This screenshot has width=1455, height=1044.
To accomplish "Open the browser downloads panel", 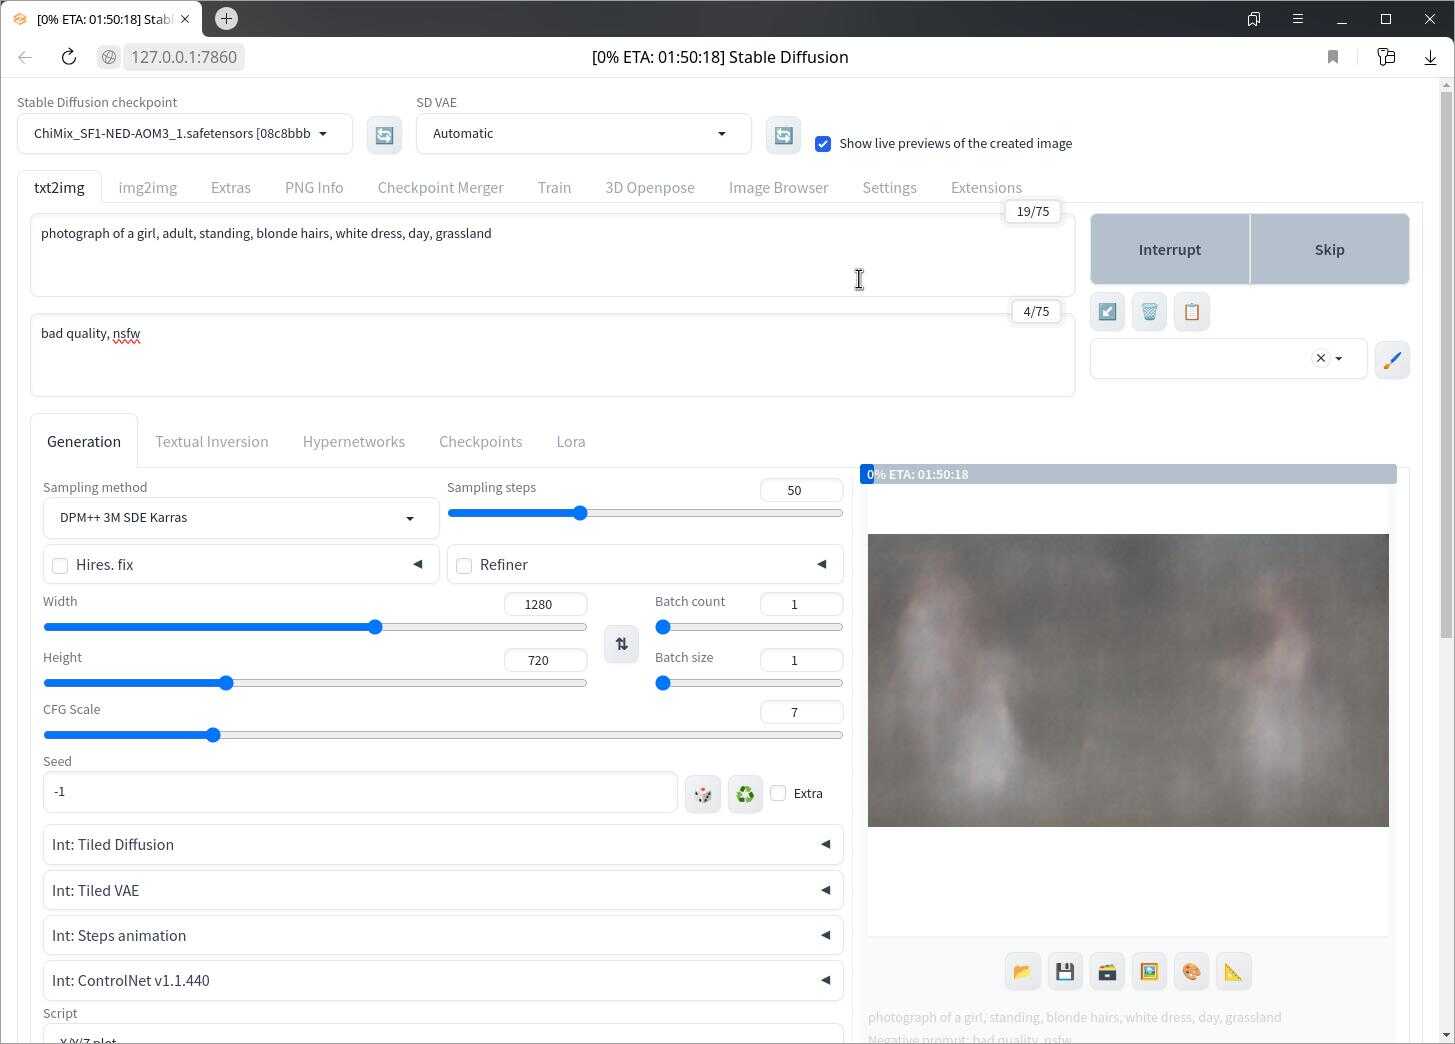I will point(1430,57).
